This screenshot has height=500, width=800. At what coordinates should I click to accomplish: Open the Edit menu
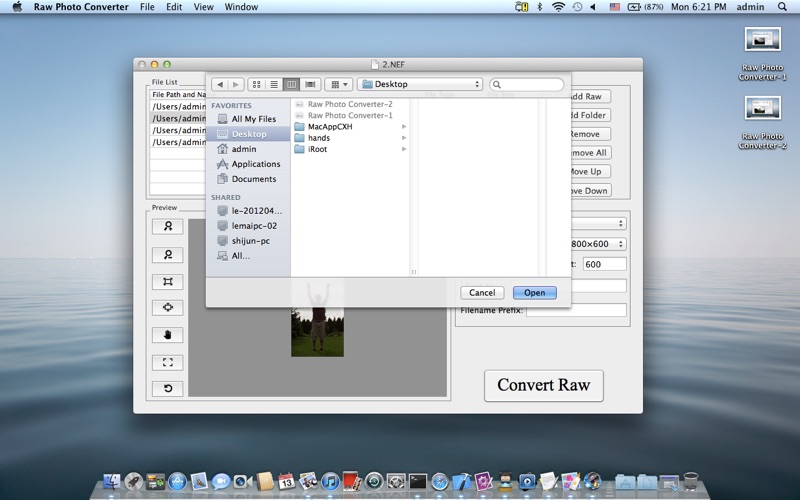coord(174,7)
